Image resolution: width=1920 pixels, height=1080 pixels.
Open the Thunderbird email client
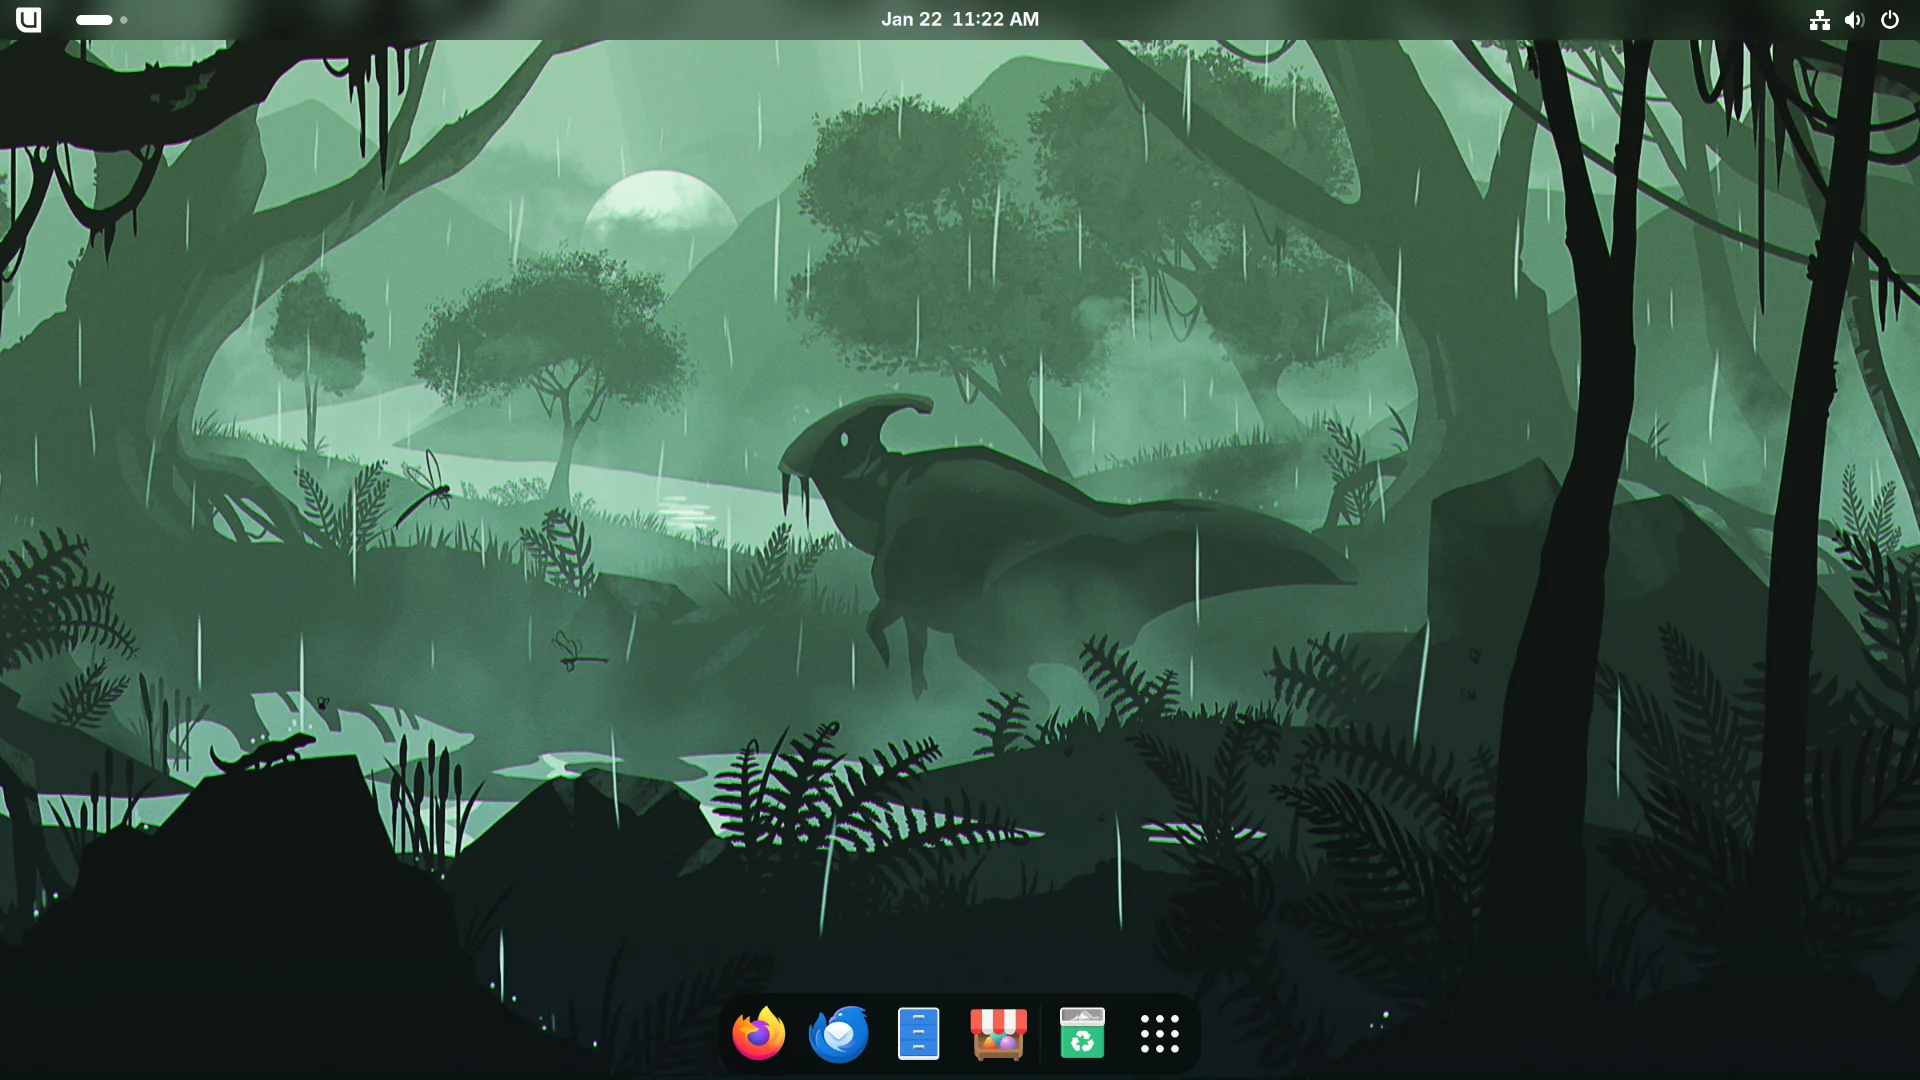(x=838, y=1034)
